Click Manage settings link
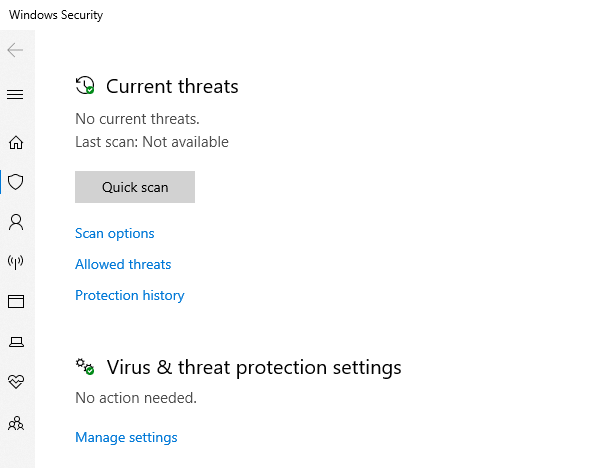 coord(126,437)
